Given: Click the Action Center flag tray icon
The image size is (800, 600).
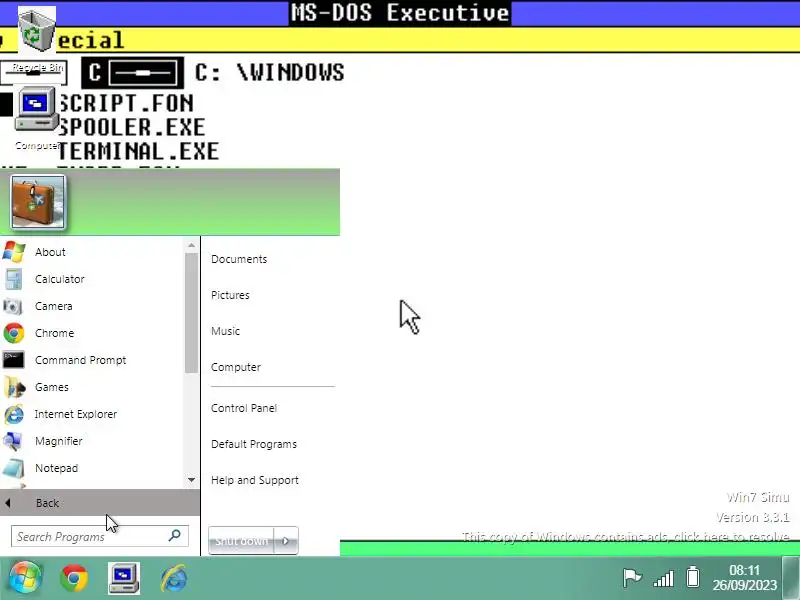Looking at the screenshot, I should tap(632, 578).
